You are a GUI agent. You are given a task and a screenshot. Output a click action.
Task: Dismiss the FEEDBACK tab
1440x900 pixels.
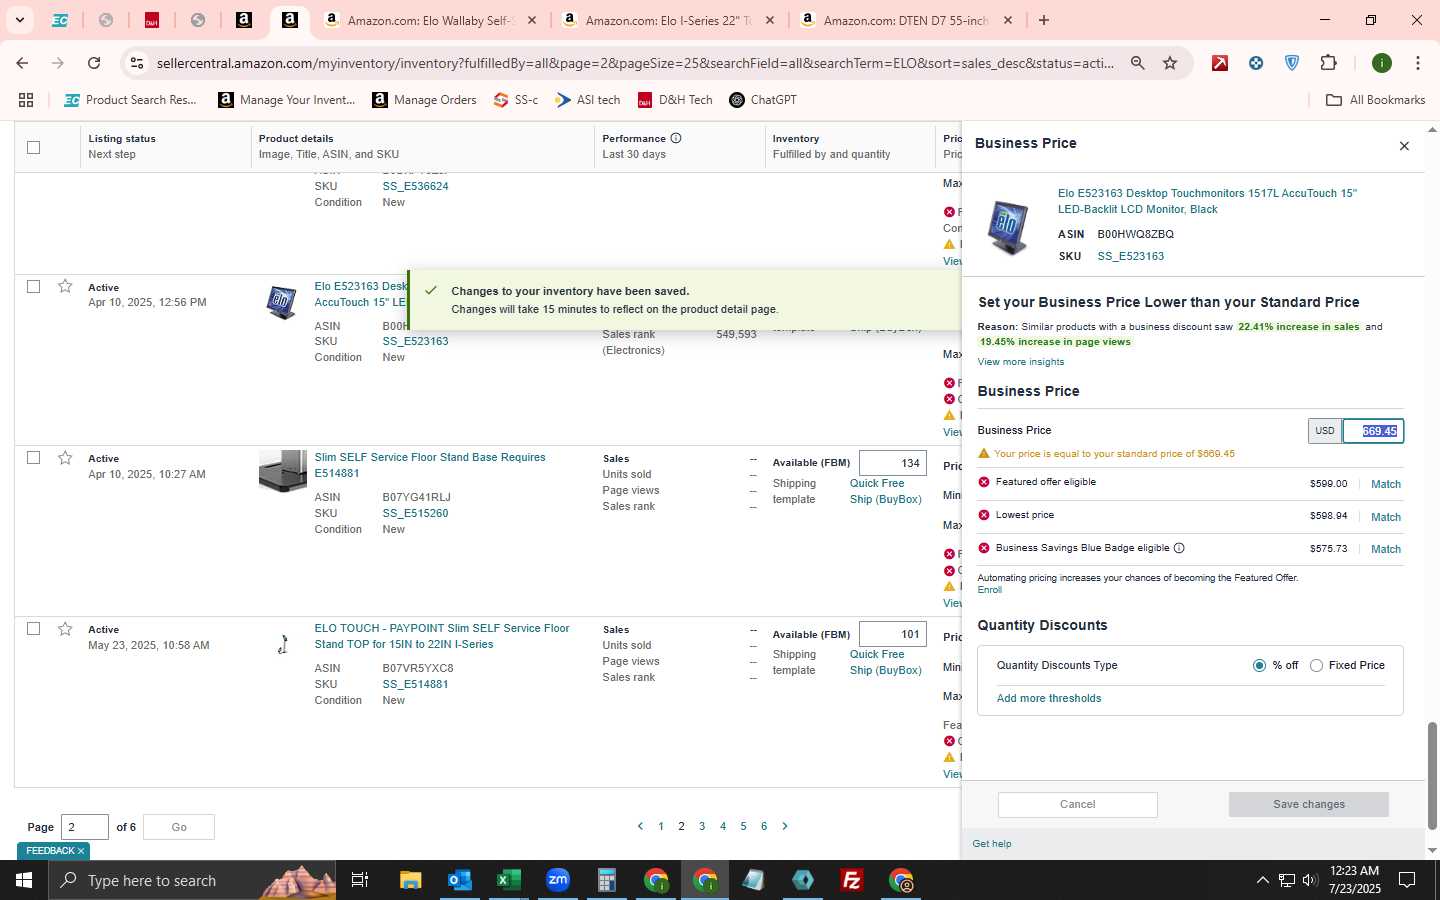tap(81, 851)
